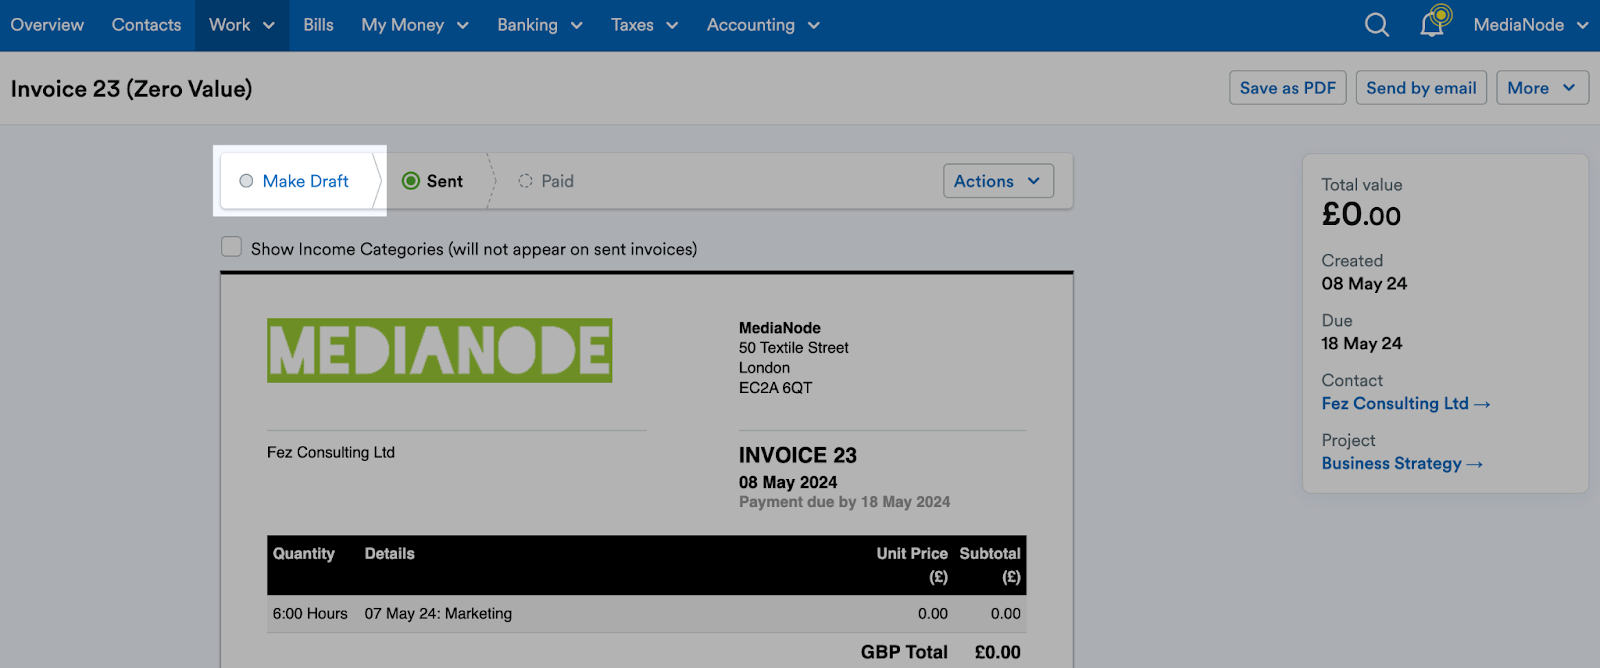The image size is (1600, 668).
Task: Open the search magnifier icon
Action: coord(1377,25)
